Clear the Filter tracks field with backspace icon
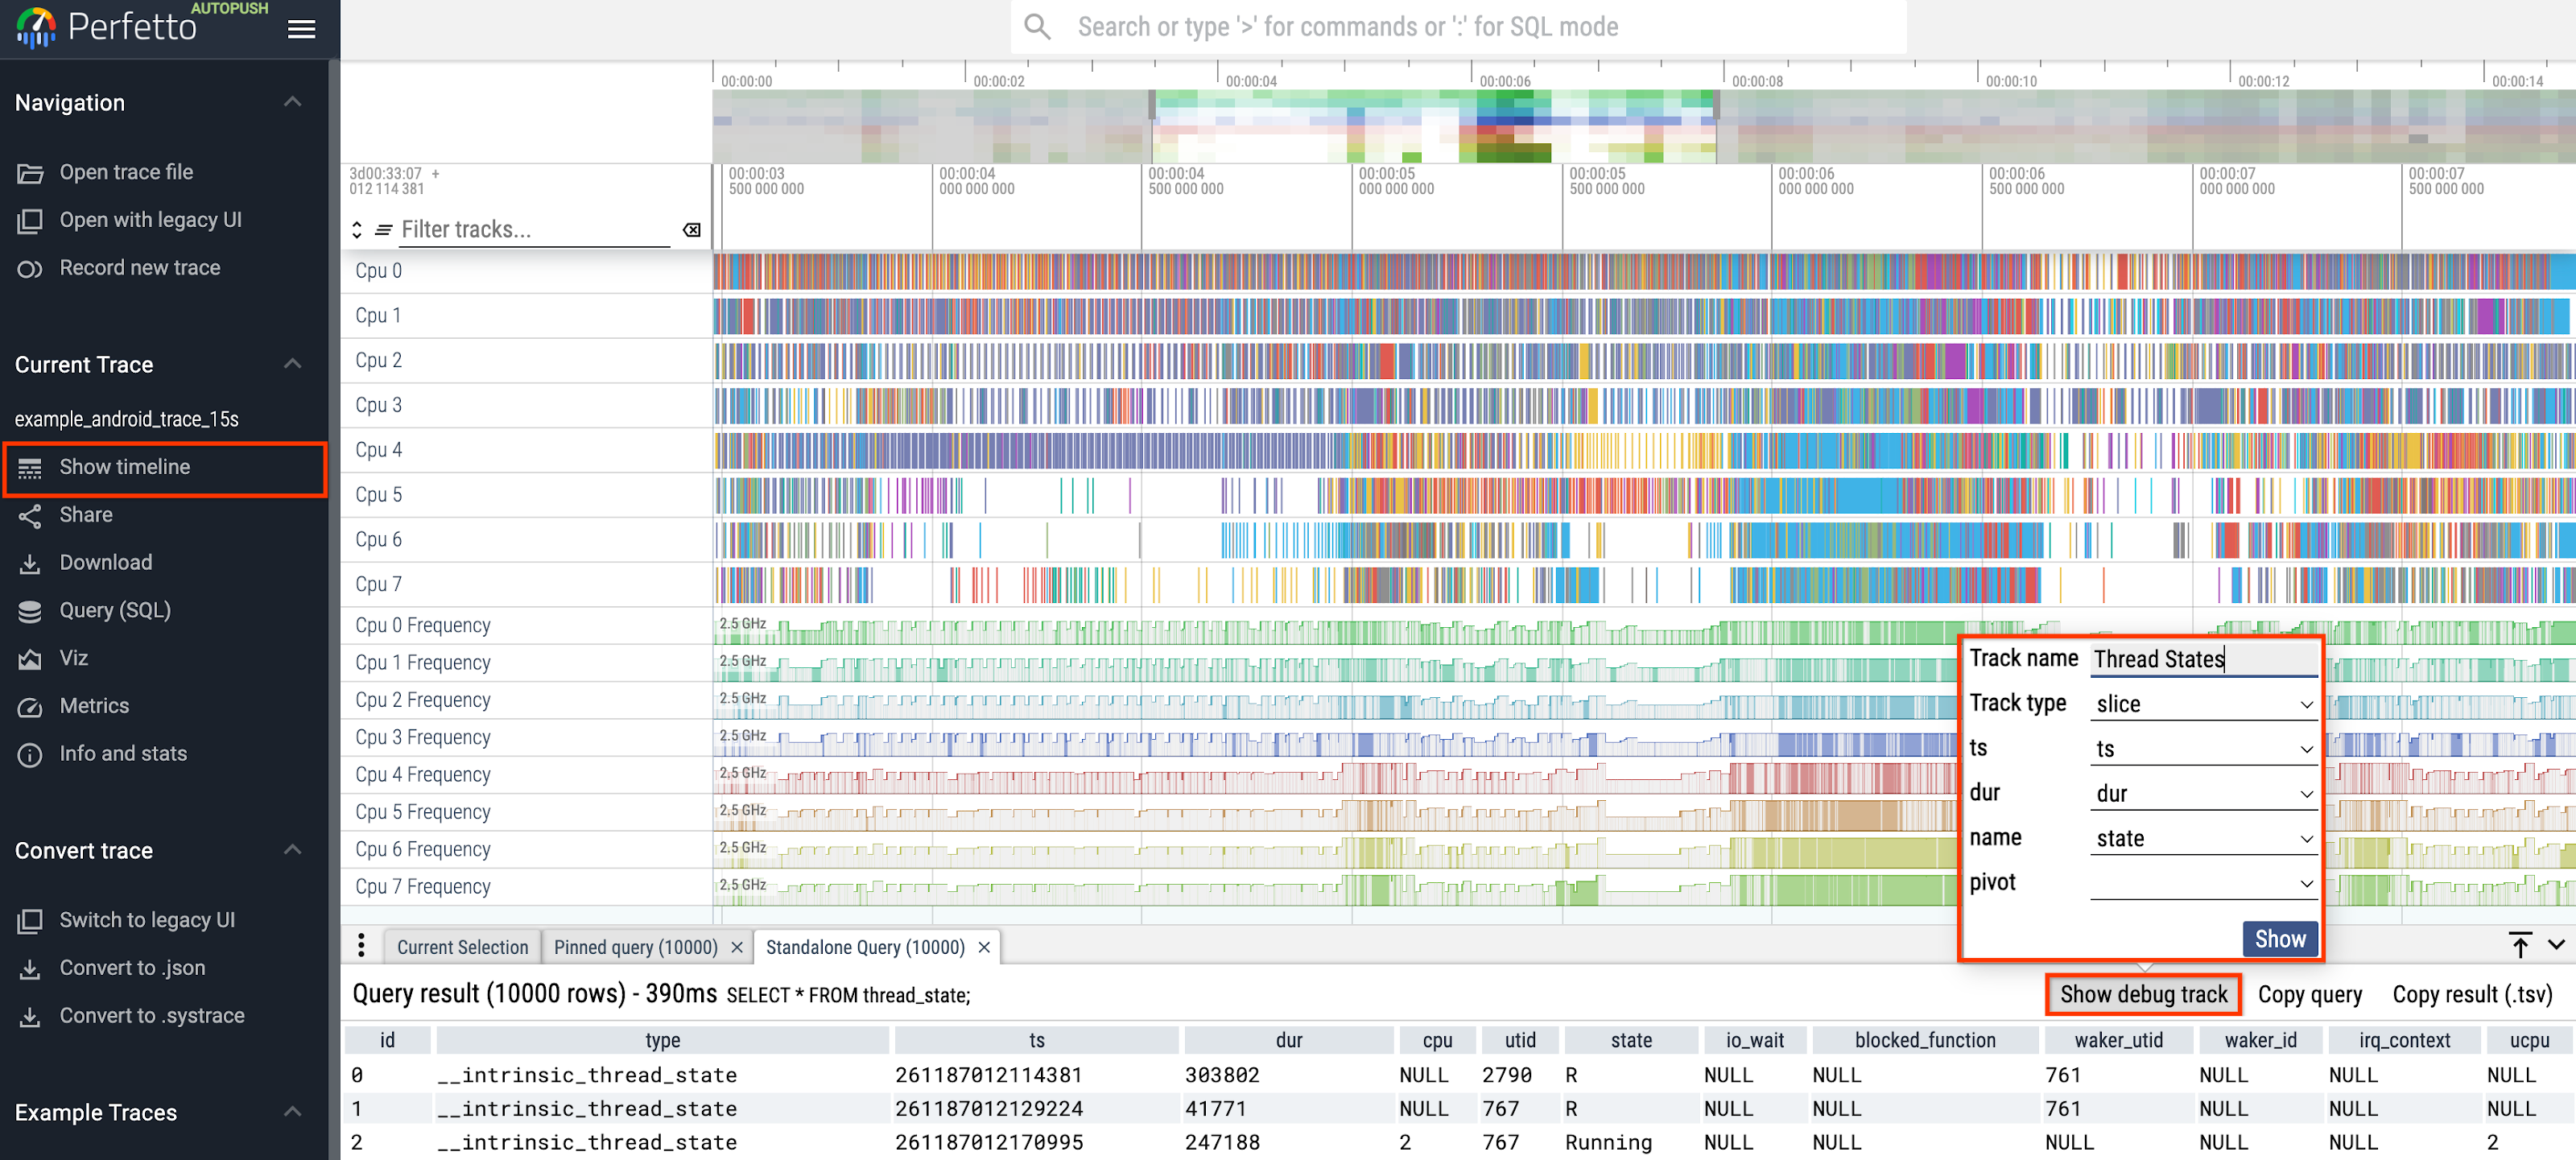Image resolution: width=2576 pixels, height=1160 pixels. pyautogui.click(x=691, y=229)
